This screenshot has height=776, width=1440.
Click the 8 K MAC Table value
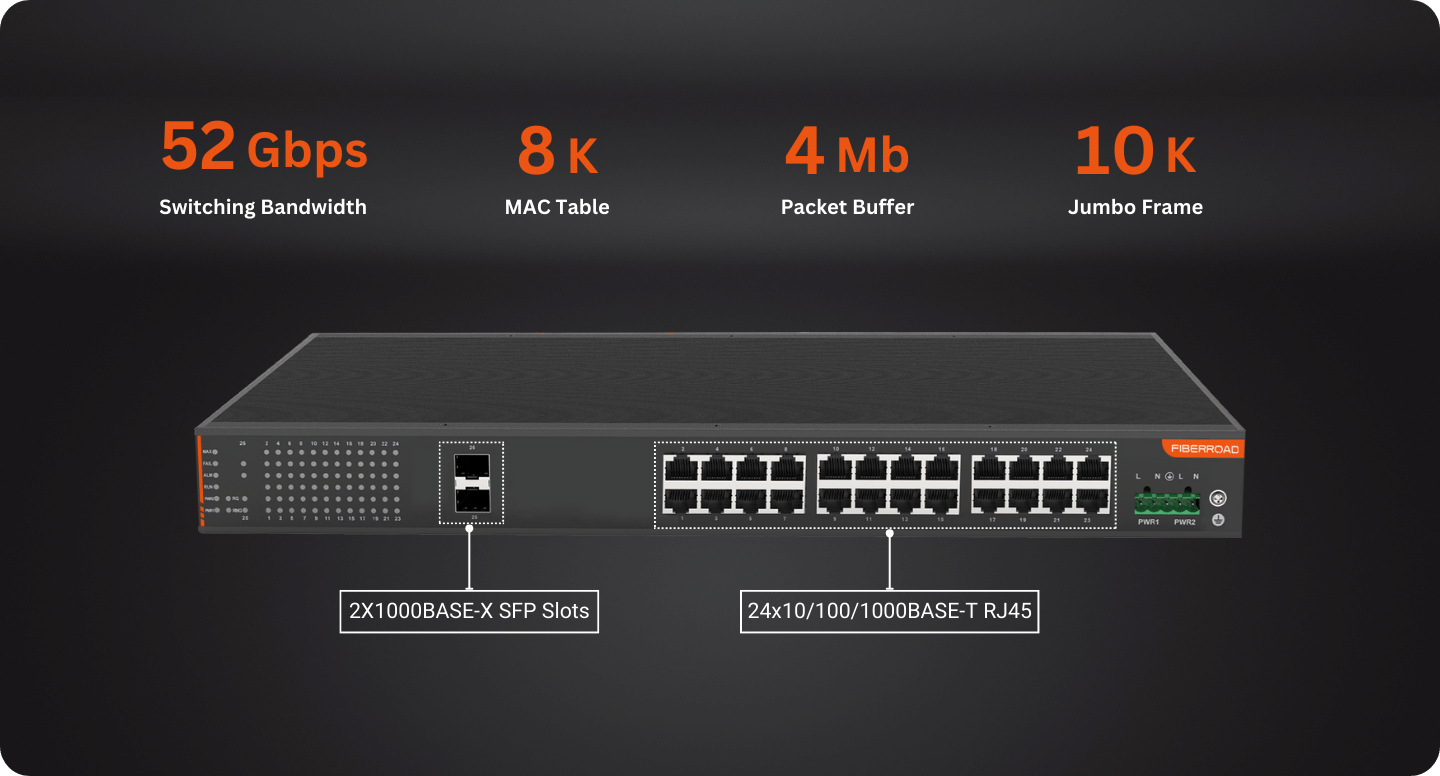tap(557, 152)
